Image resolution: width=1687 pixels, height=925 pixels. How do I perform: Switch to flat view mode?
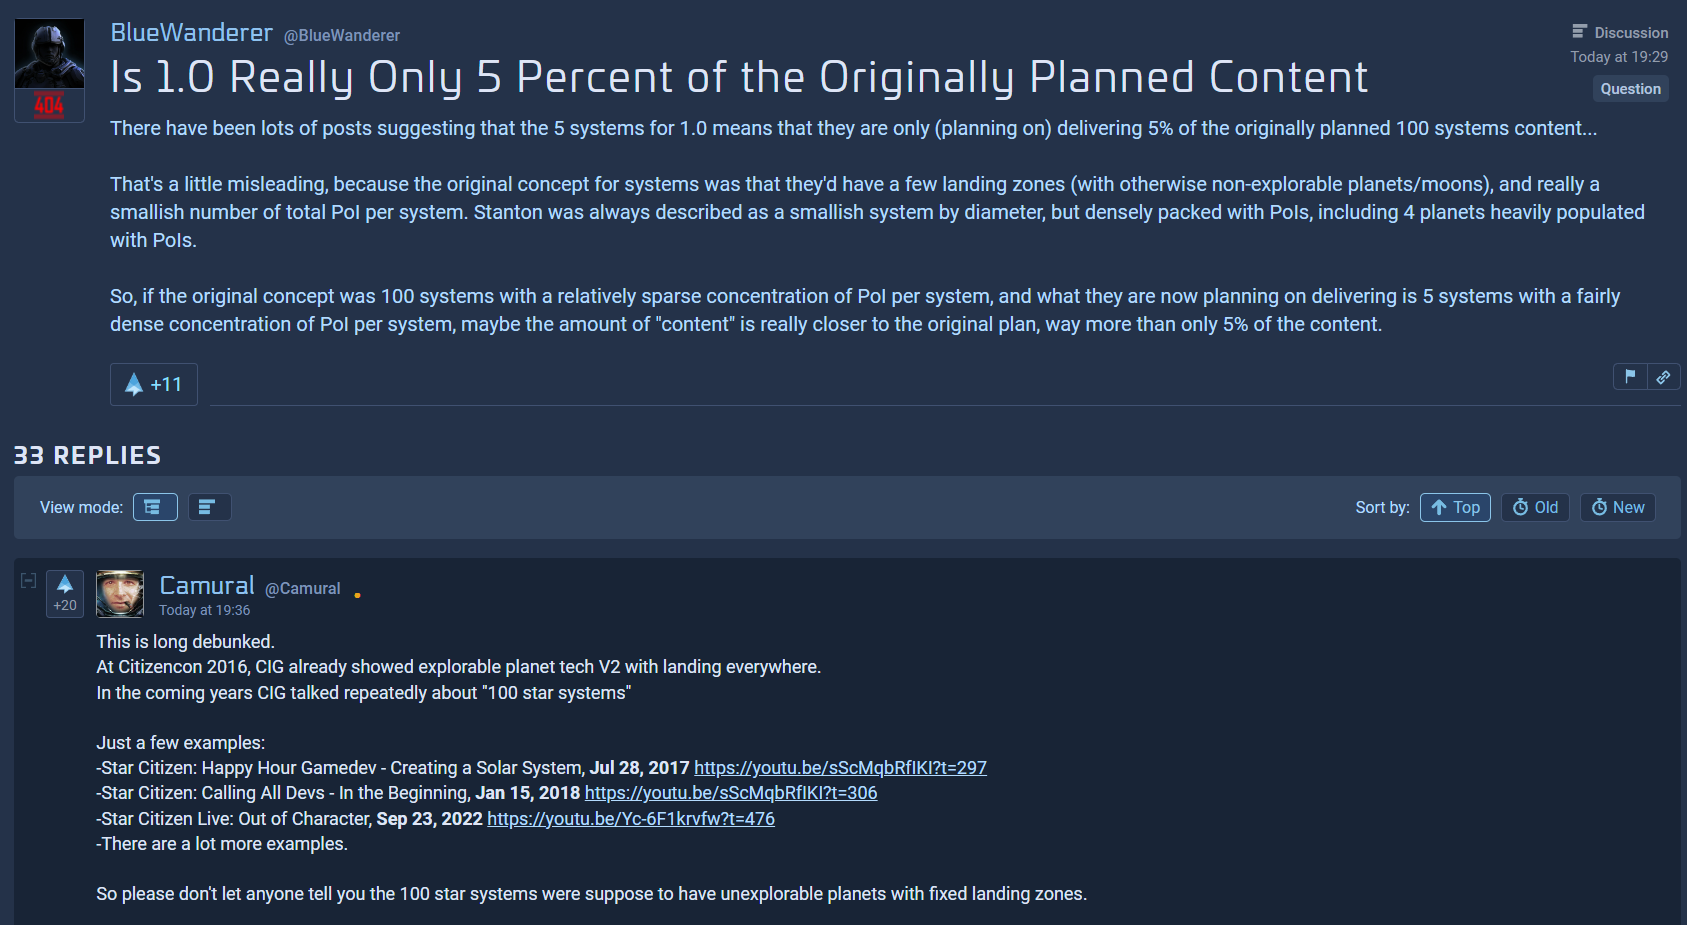(x=208, y=507)
